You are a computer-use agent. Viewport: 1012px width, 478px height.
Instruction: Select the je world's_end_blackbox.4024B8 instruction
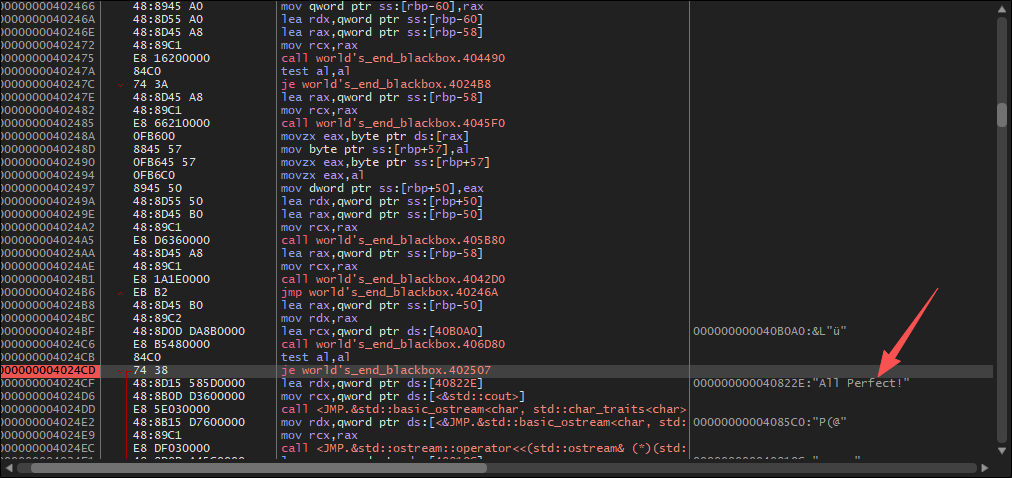(385, 85)
